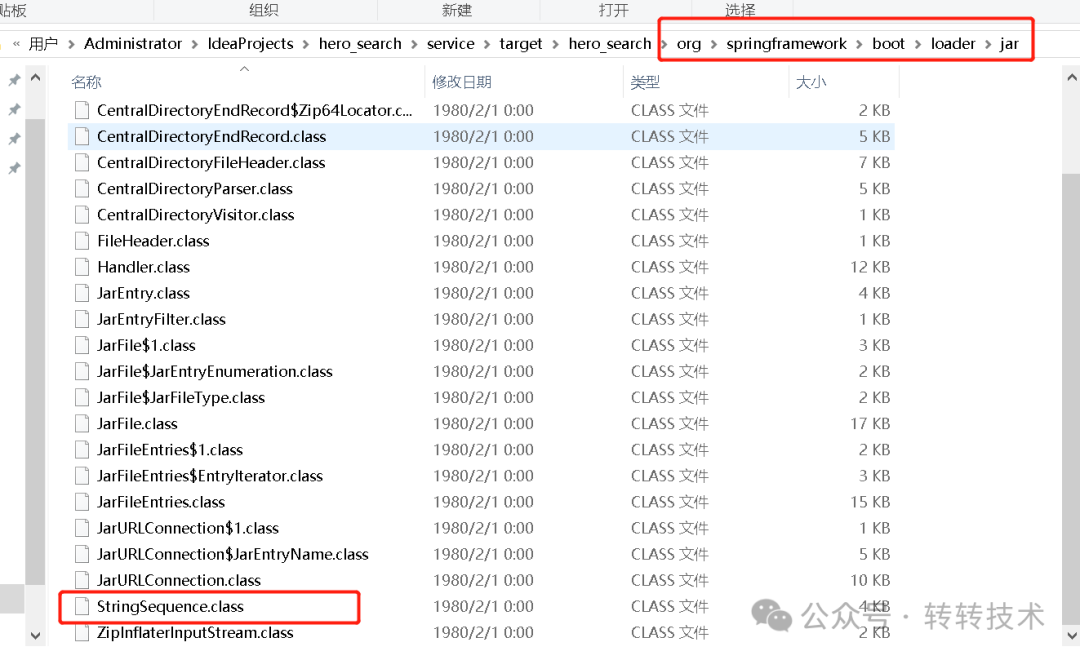Expand the chevron after boot in the address bar
The image size is (1080, 660).
click(x=917, y=45)
